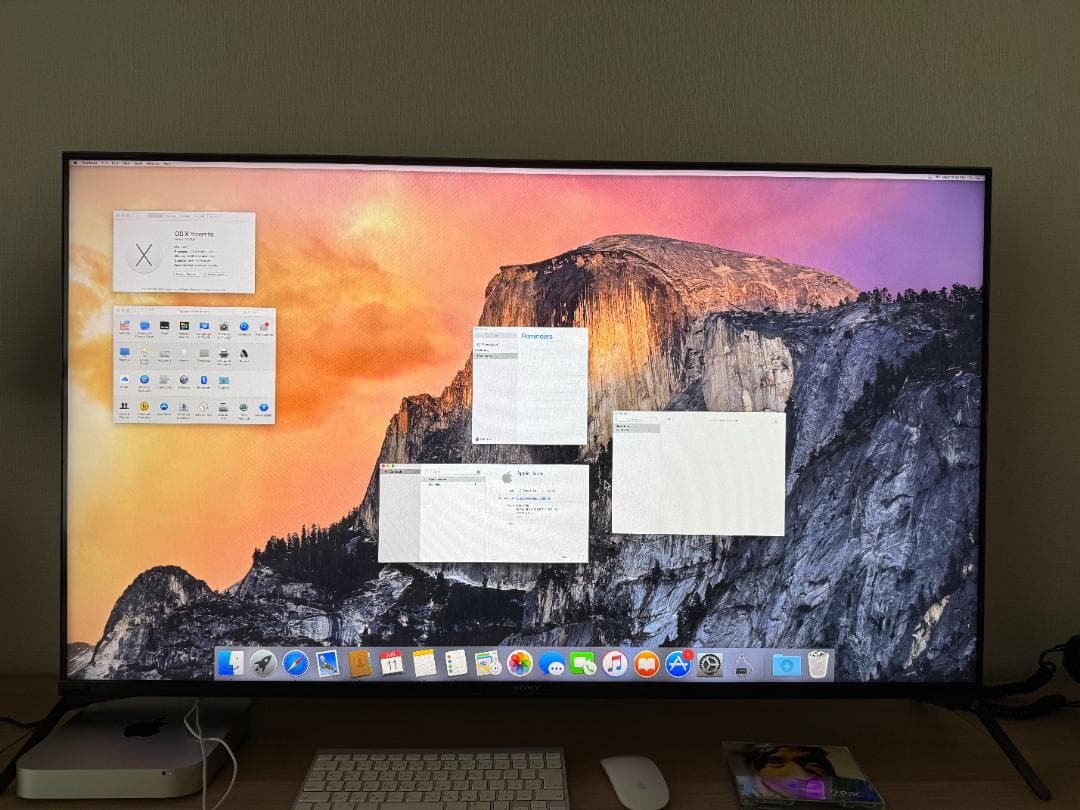Open the Trash at the Dock's end
This screenshot has height=810, width=1080.
coord(817,665)
